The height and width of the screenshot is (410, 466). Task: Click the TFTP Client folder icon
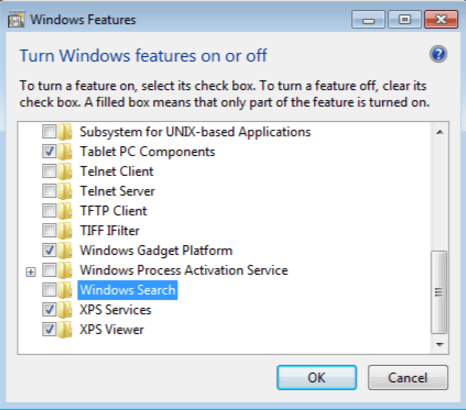tap(65, 211)
